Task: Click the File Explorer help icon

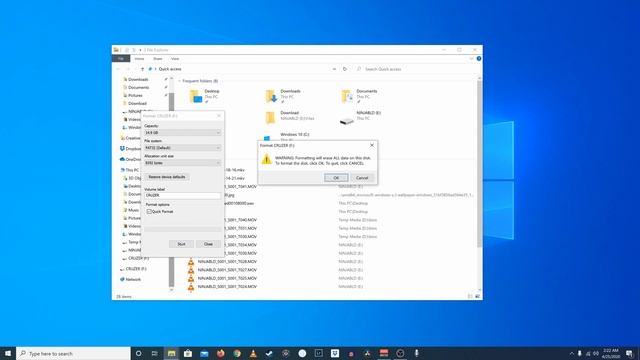Action: tap(479, 59)
